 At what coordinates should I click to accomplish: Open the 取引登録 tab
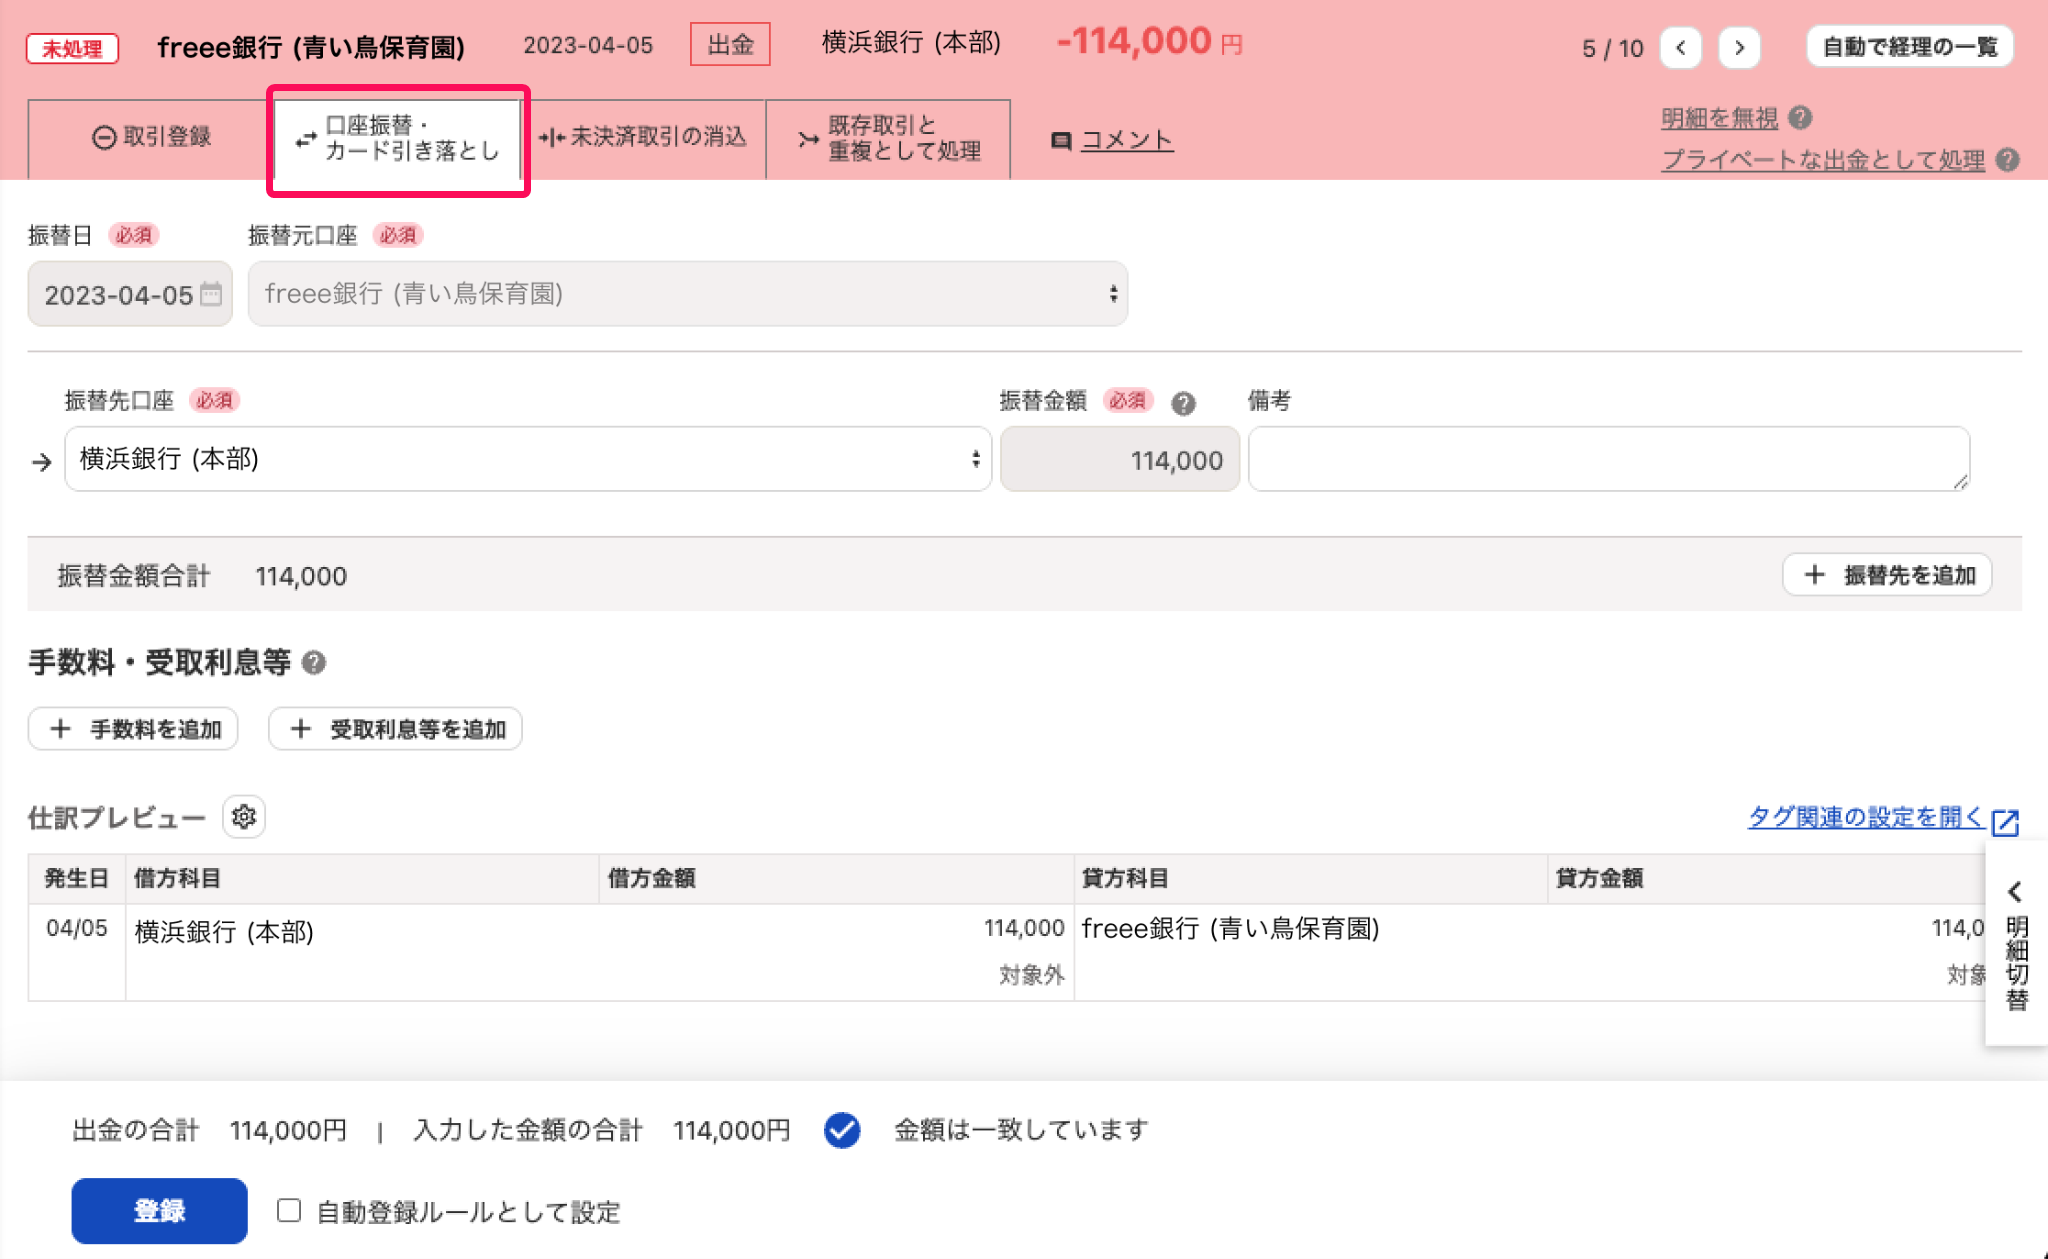pos(151,138)
